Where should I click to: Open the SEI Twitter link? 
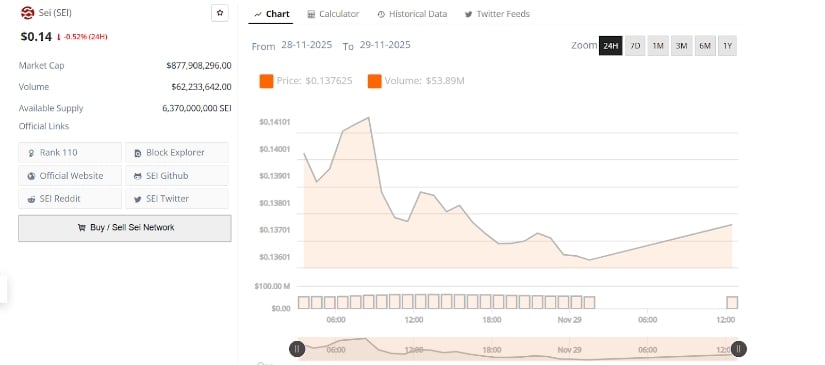pyautogui.click(x=177, y=199)
